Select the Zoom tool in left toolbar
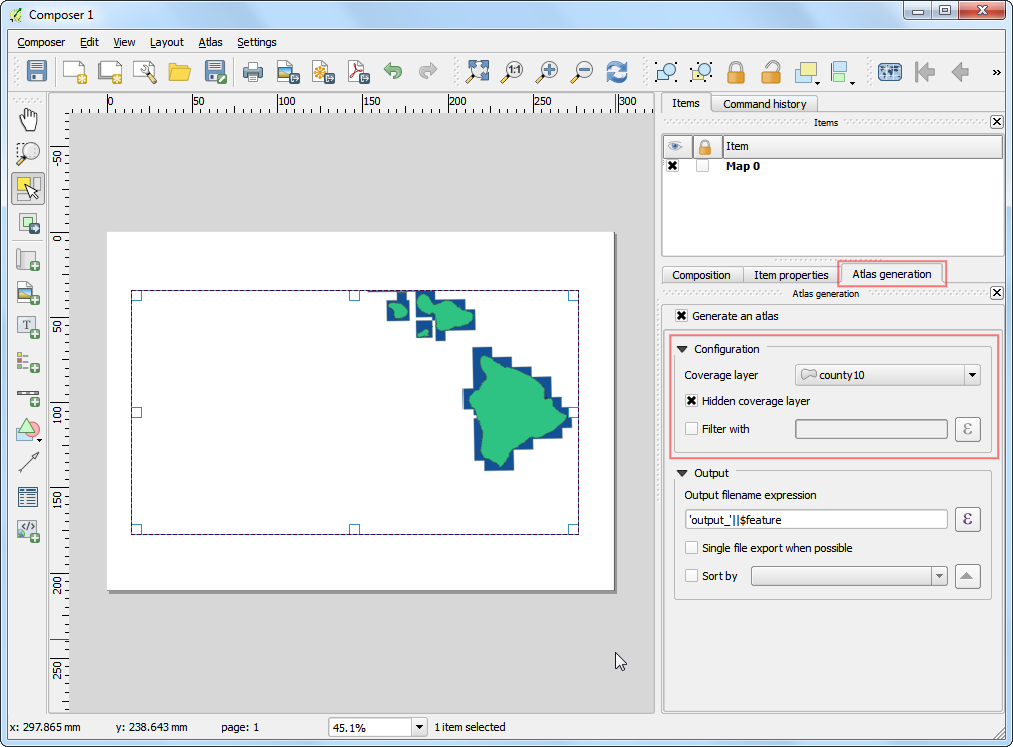1013x747 pixels. point(28,154)
